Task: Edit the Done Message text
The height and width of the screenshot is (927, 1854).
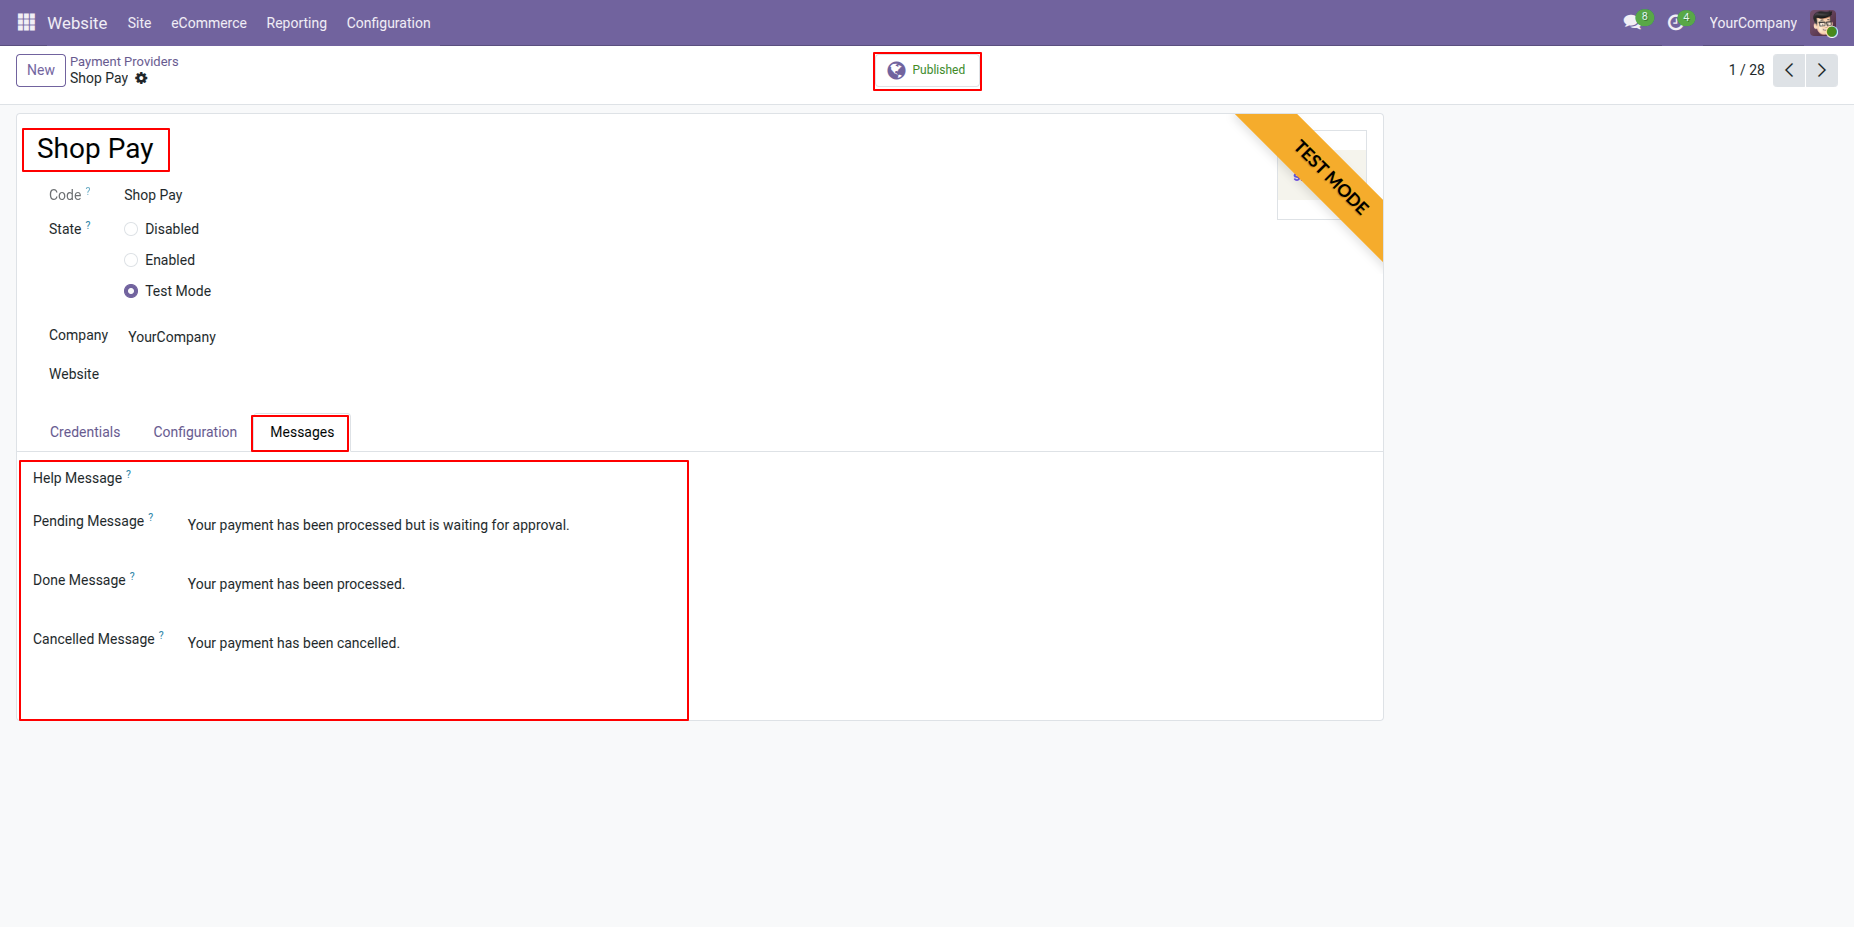Action: [296, 584]
